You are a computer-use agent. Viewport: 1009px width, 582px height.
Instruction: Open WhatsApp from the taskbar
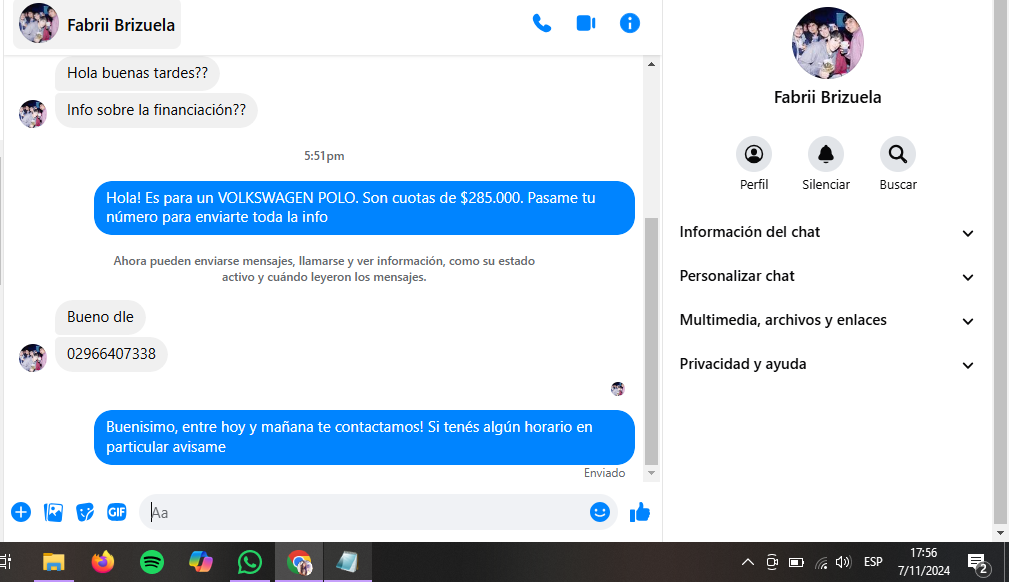tap(250, 562)
